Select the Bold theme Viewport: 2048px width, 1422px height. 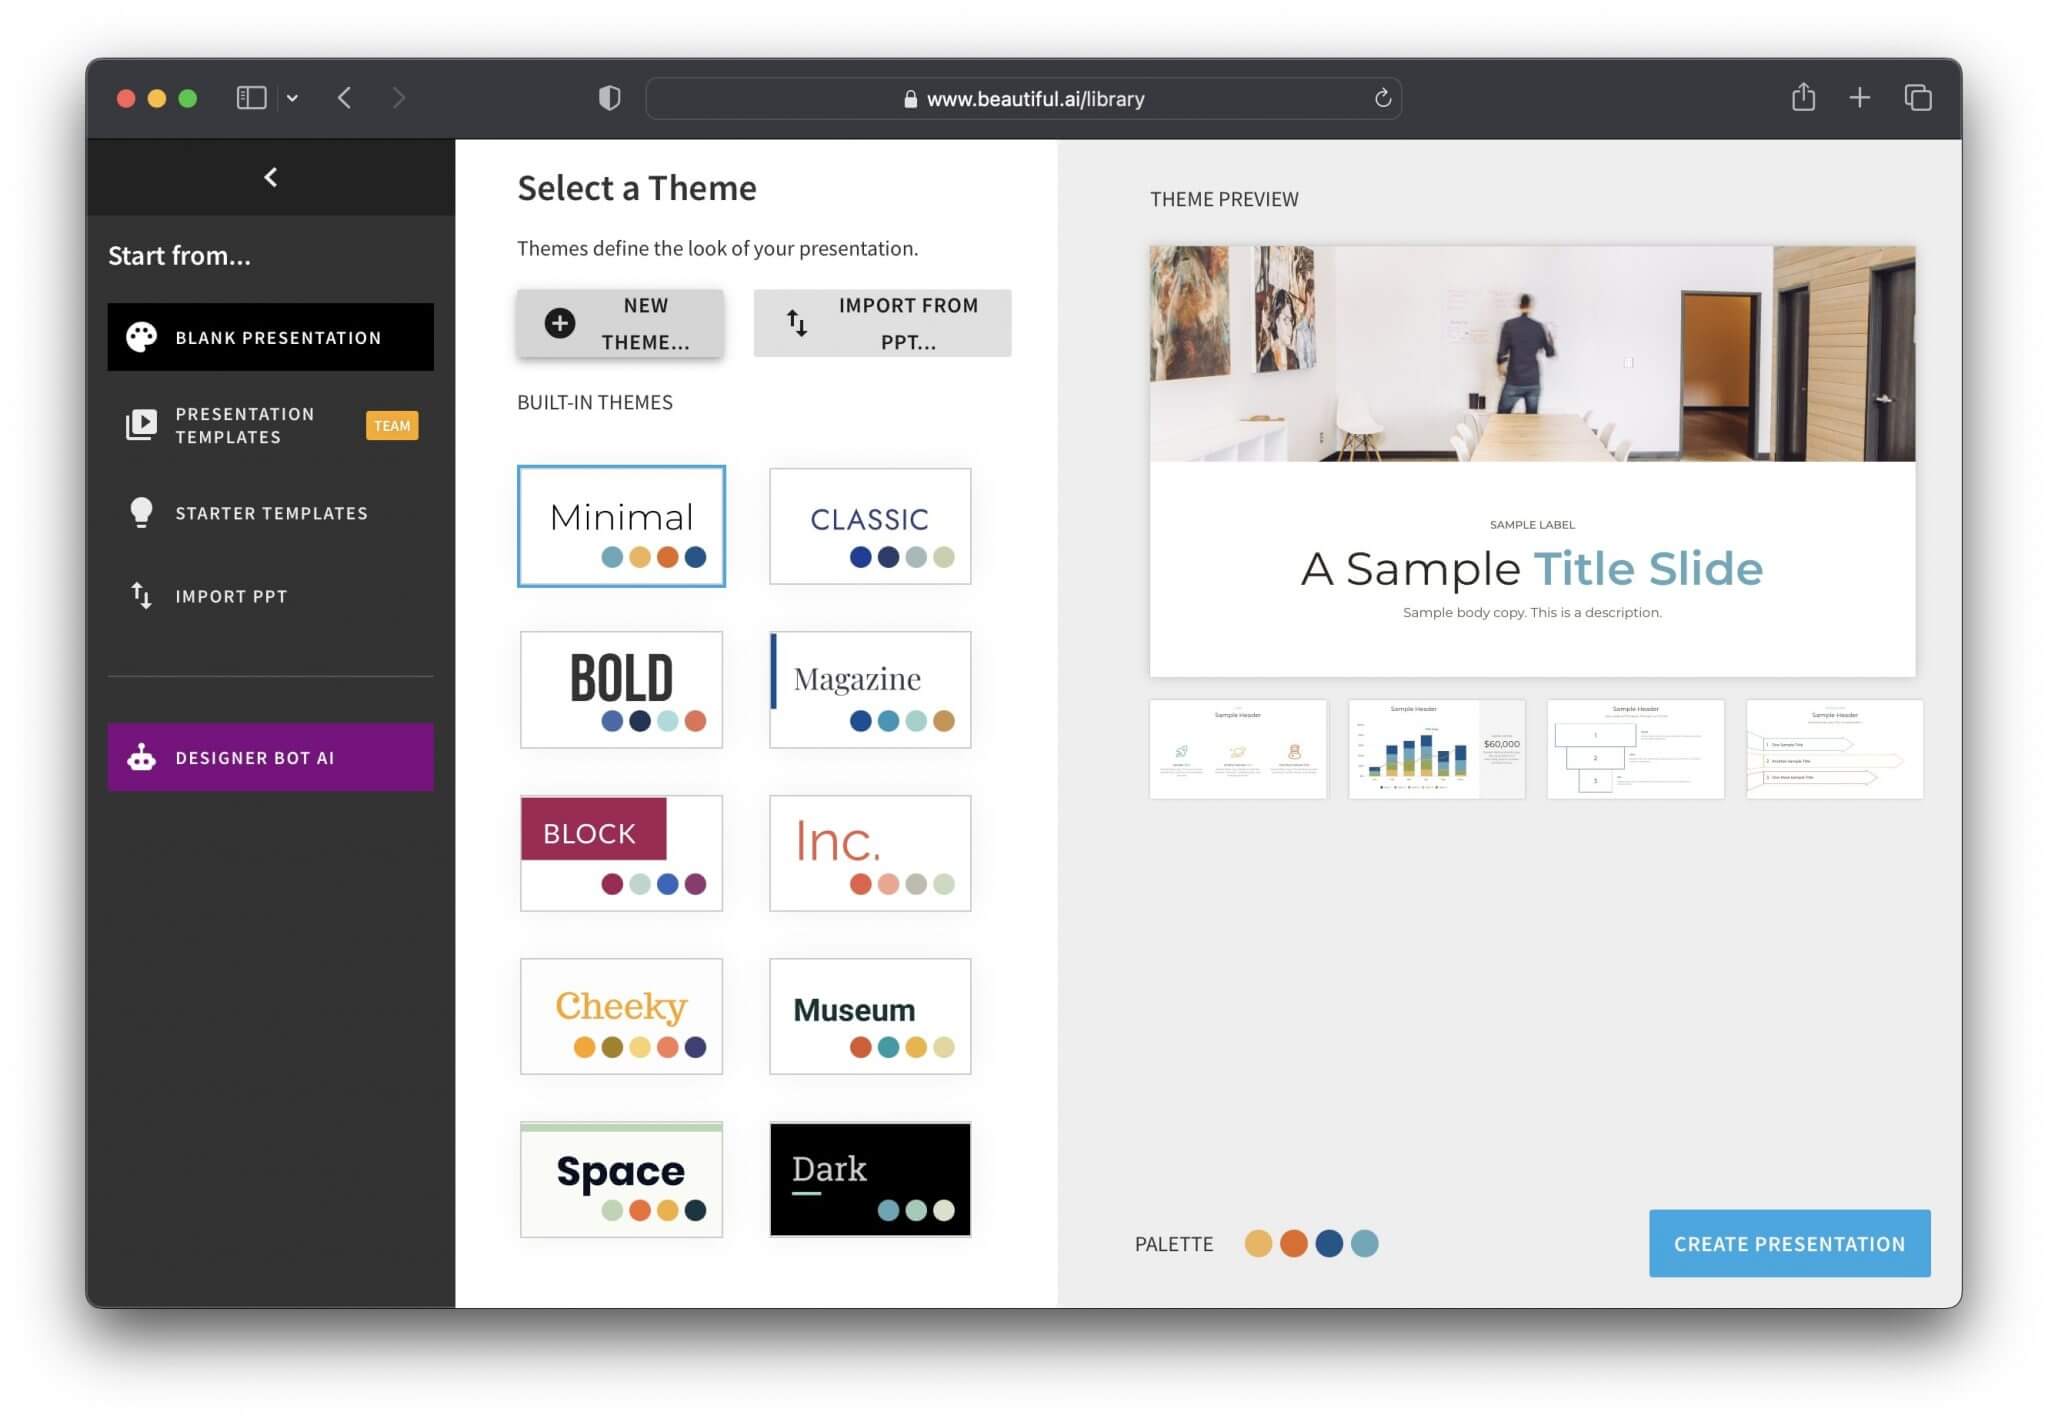(621, 689)
